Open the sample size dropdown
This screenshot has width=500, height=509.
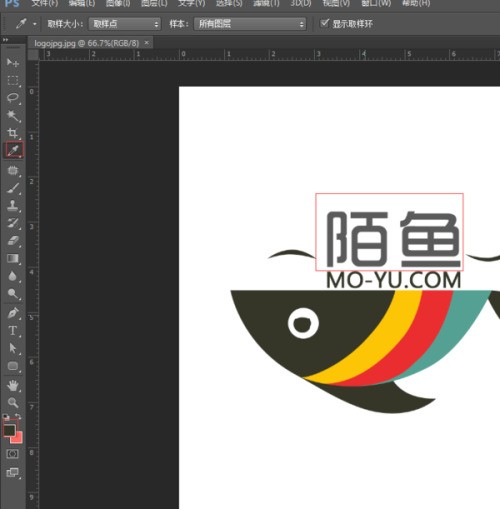point(125,24)
